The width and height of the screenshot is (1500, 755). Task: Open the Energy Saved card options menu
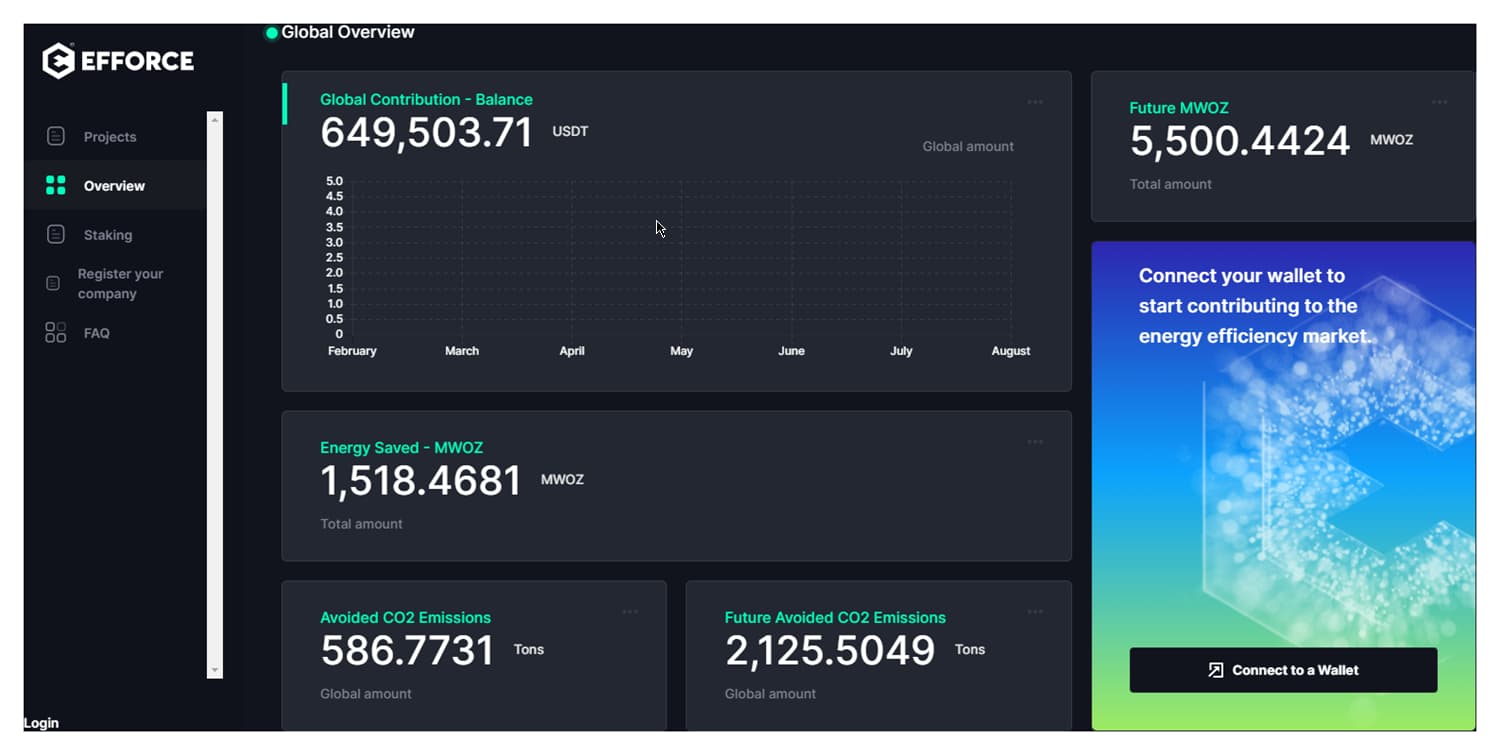pos(1035,442)
